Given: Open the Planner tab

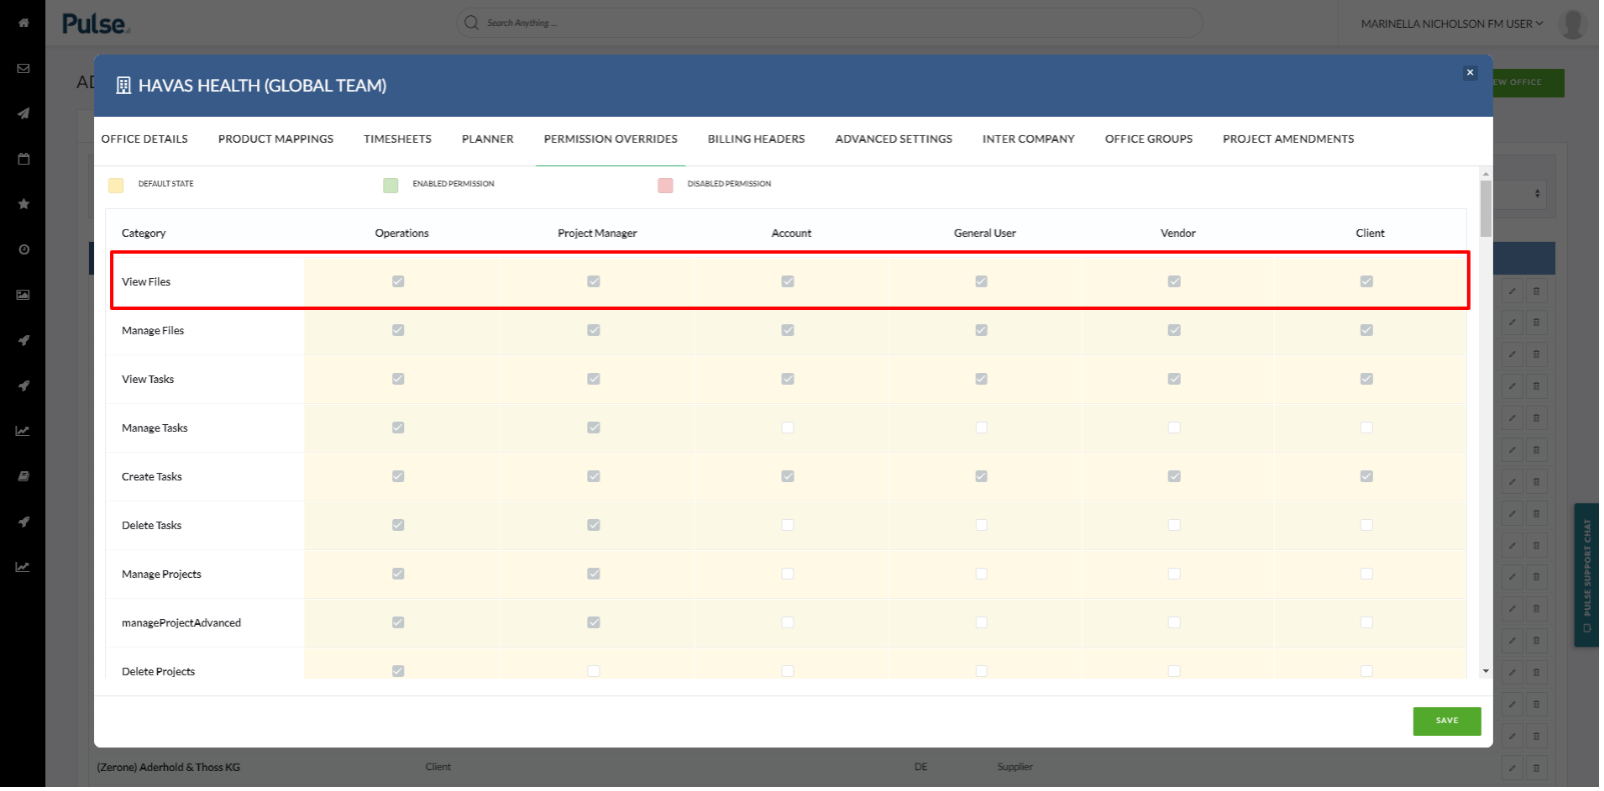Looking at the screenshot, I should (489, 140).
